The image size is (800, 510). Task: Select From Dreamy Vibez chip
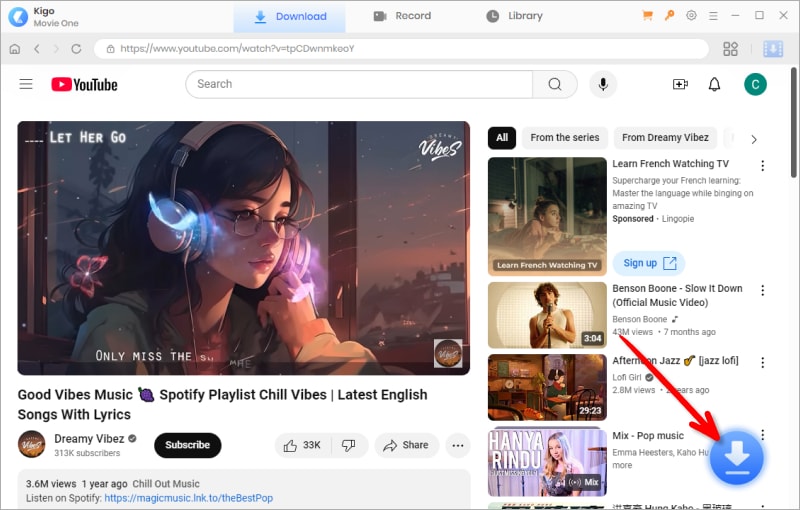[x=665, y=138]
